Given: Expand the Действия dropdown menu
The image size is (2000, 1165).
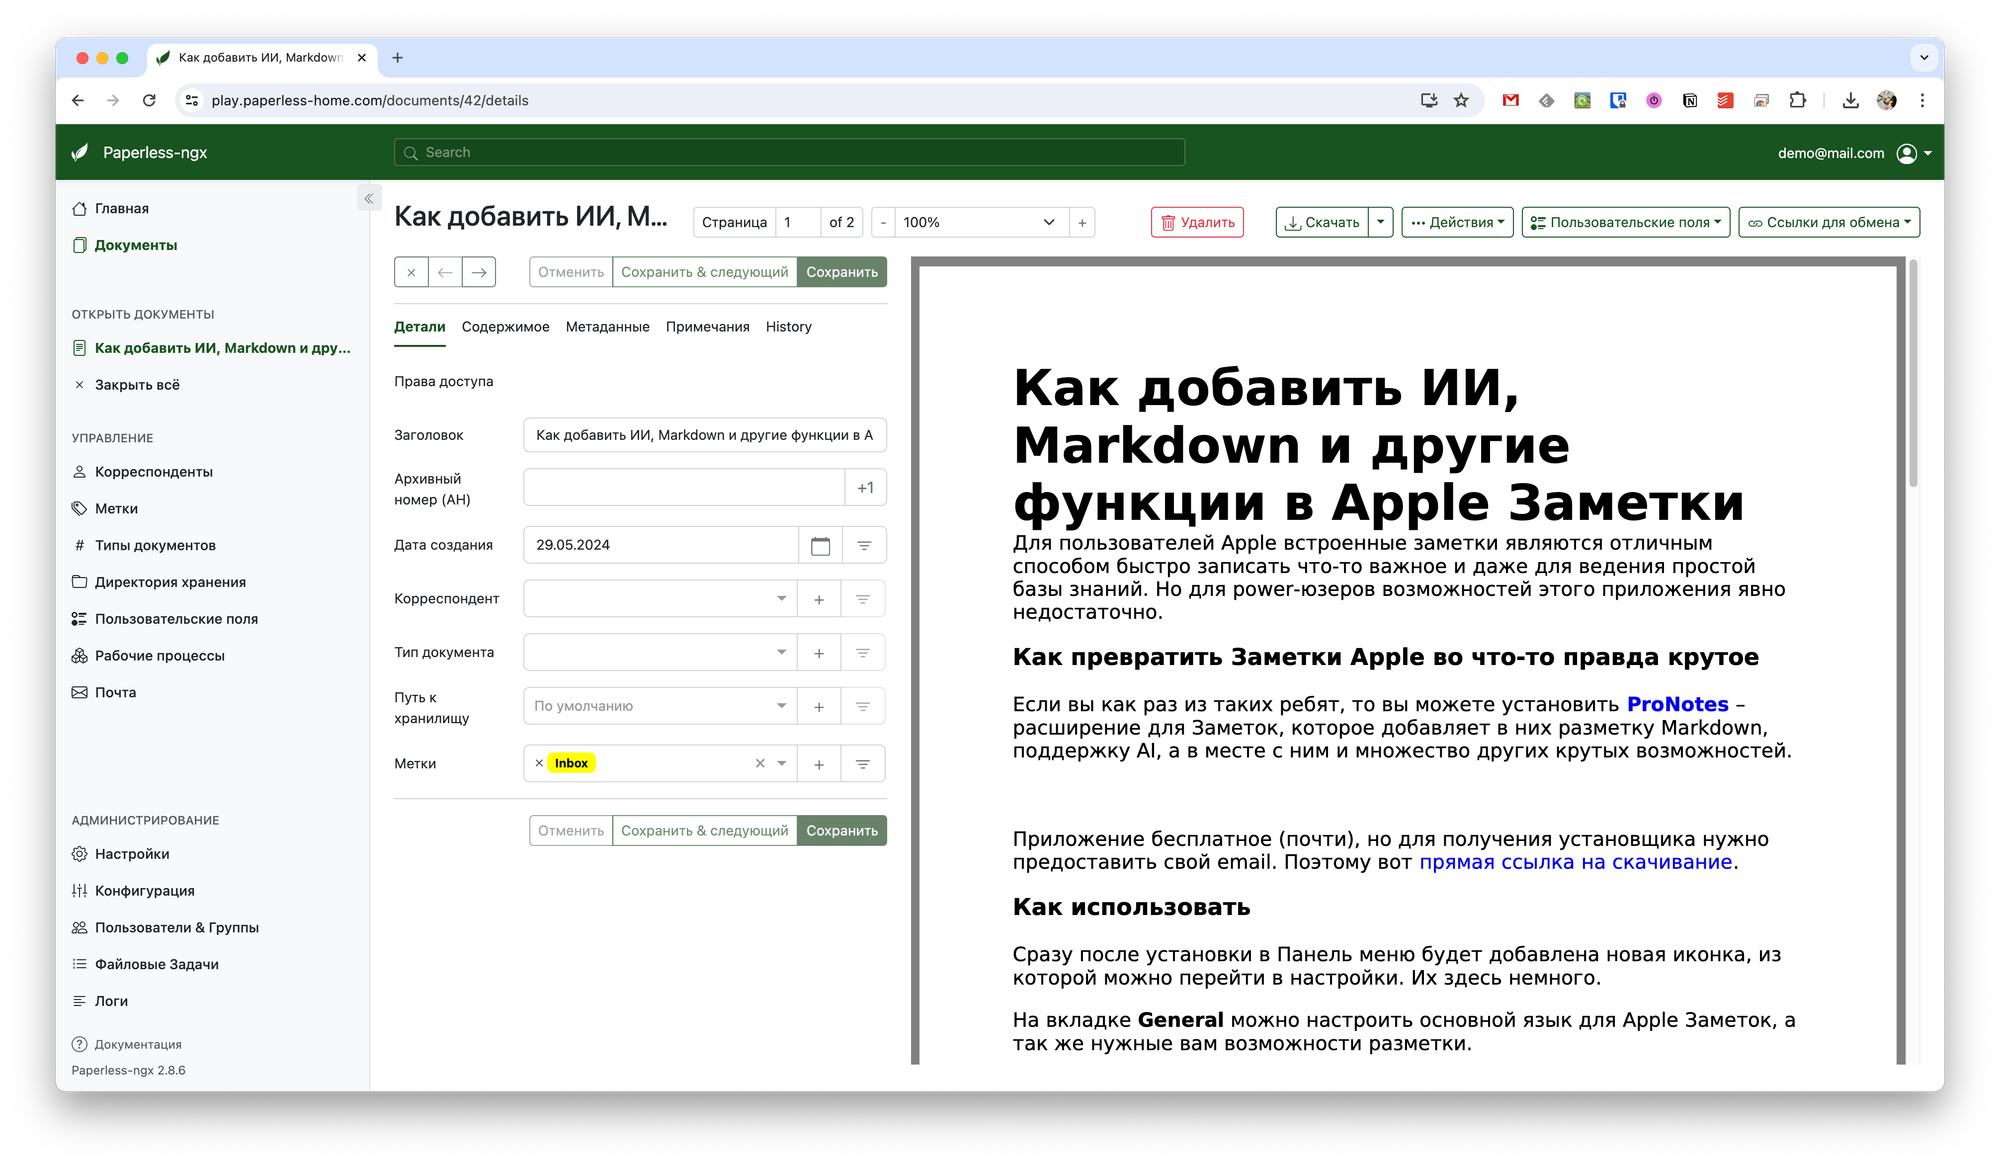Looking at the screenshot, I should point(1457,222).
